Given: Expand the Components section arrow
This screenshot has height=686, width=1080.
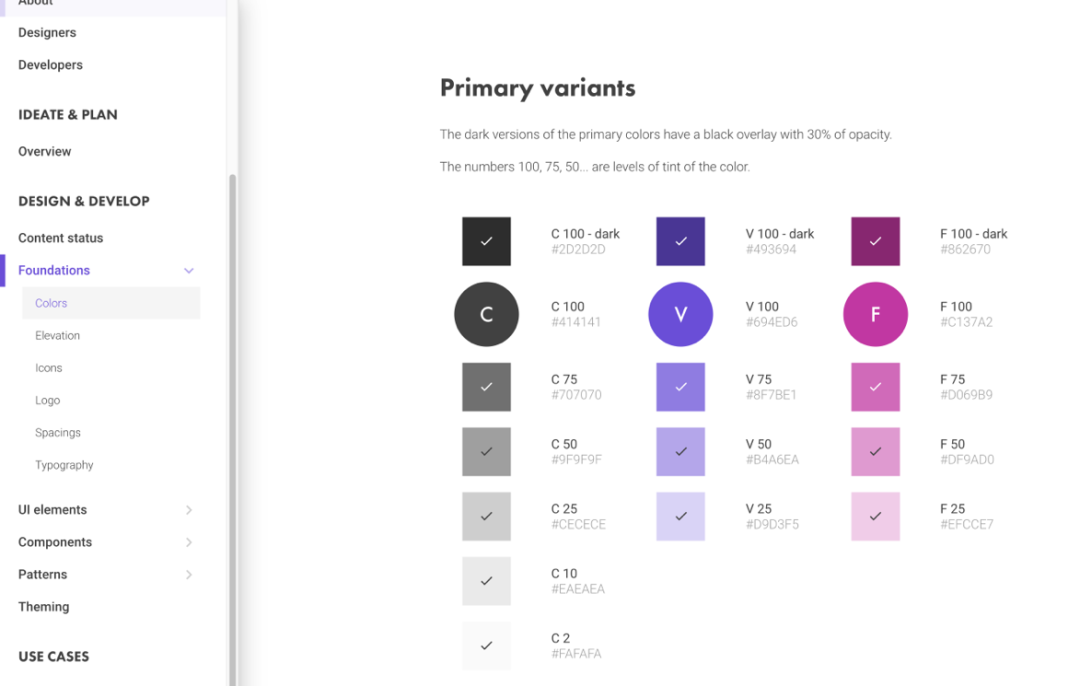Looking at the screenshot, I should click(x=188, y=542).
